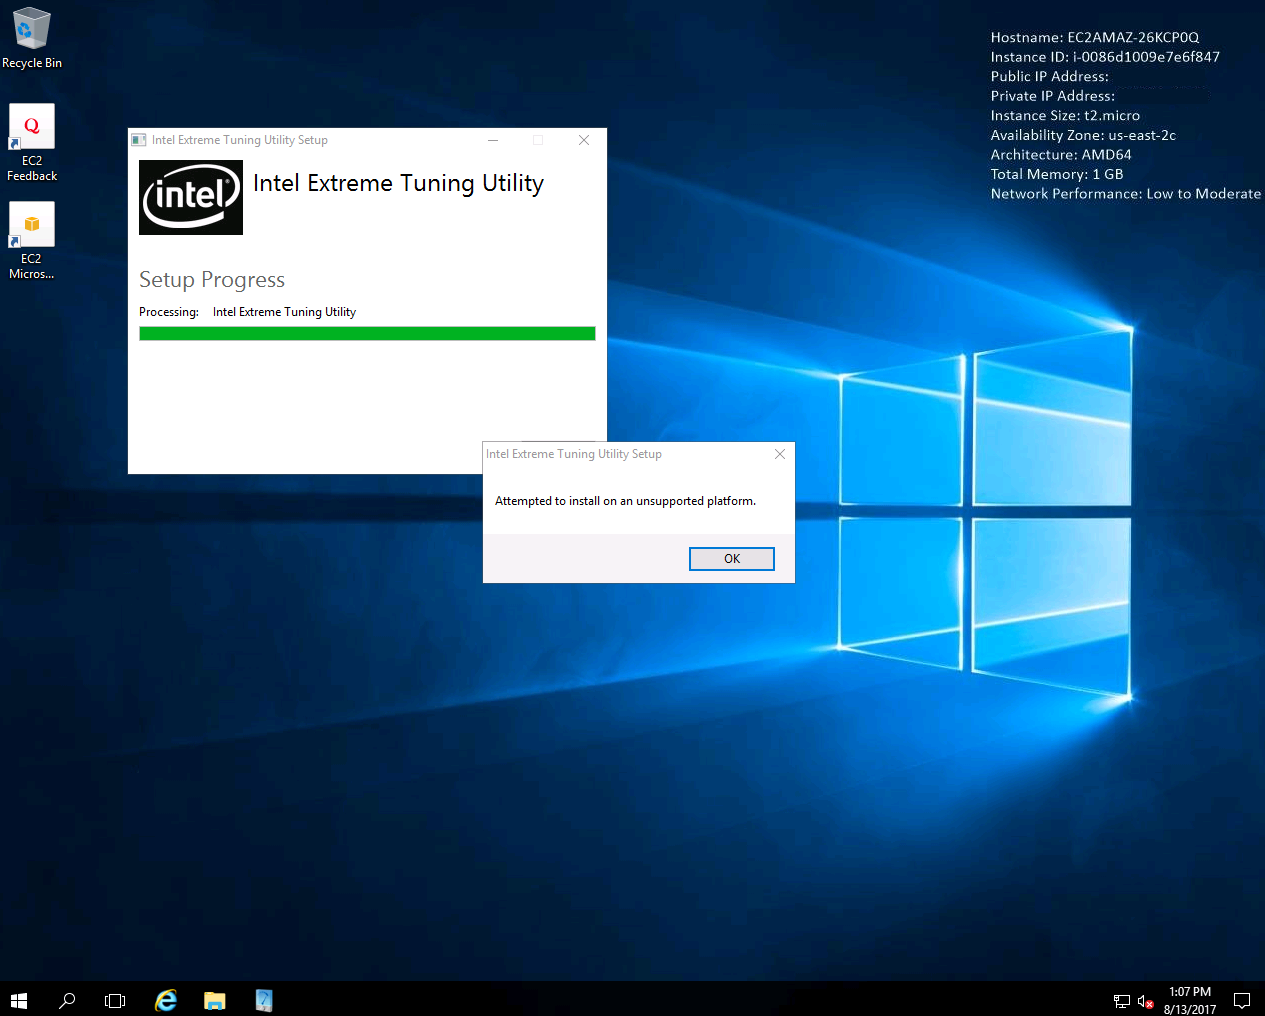Open the clock showing 1:07 PM

tap(1190, 1001)
